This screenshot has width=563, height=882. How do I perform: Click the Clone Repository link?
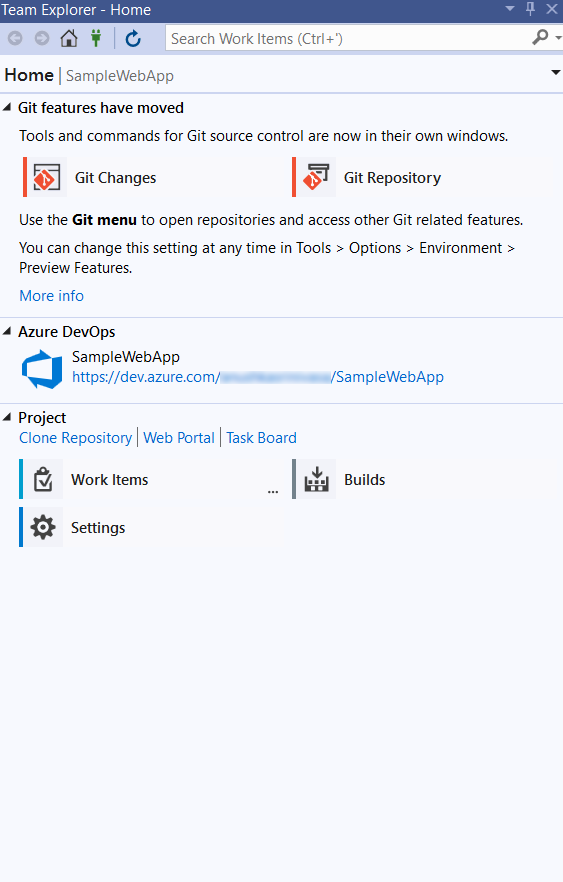[75, 438]
